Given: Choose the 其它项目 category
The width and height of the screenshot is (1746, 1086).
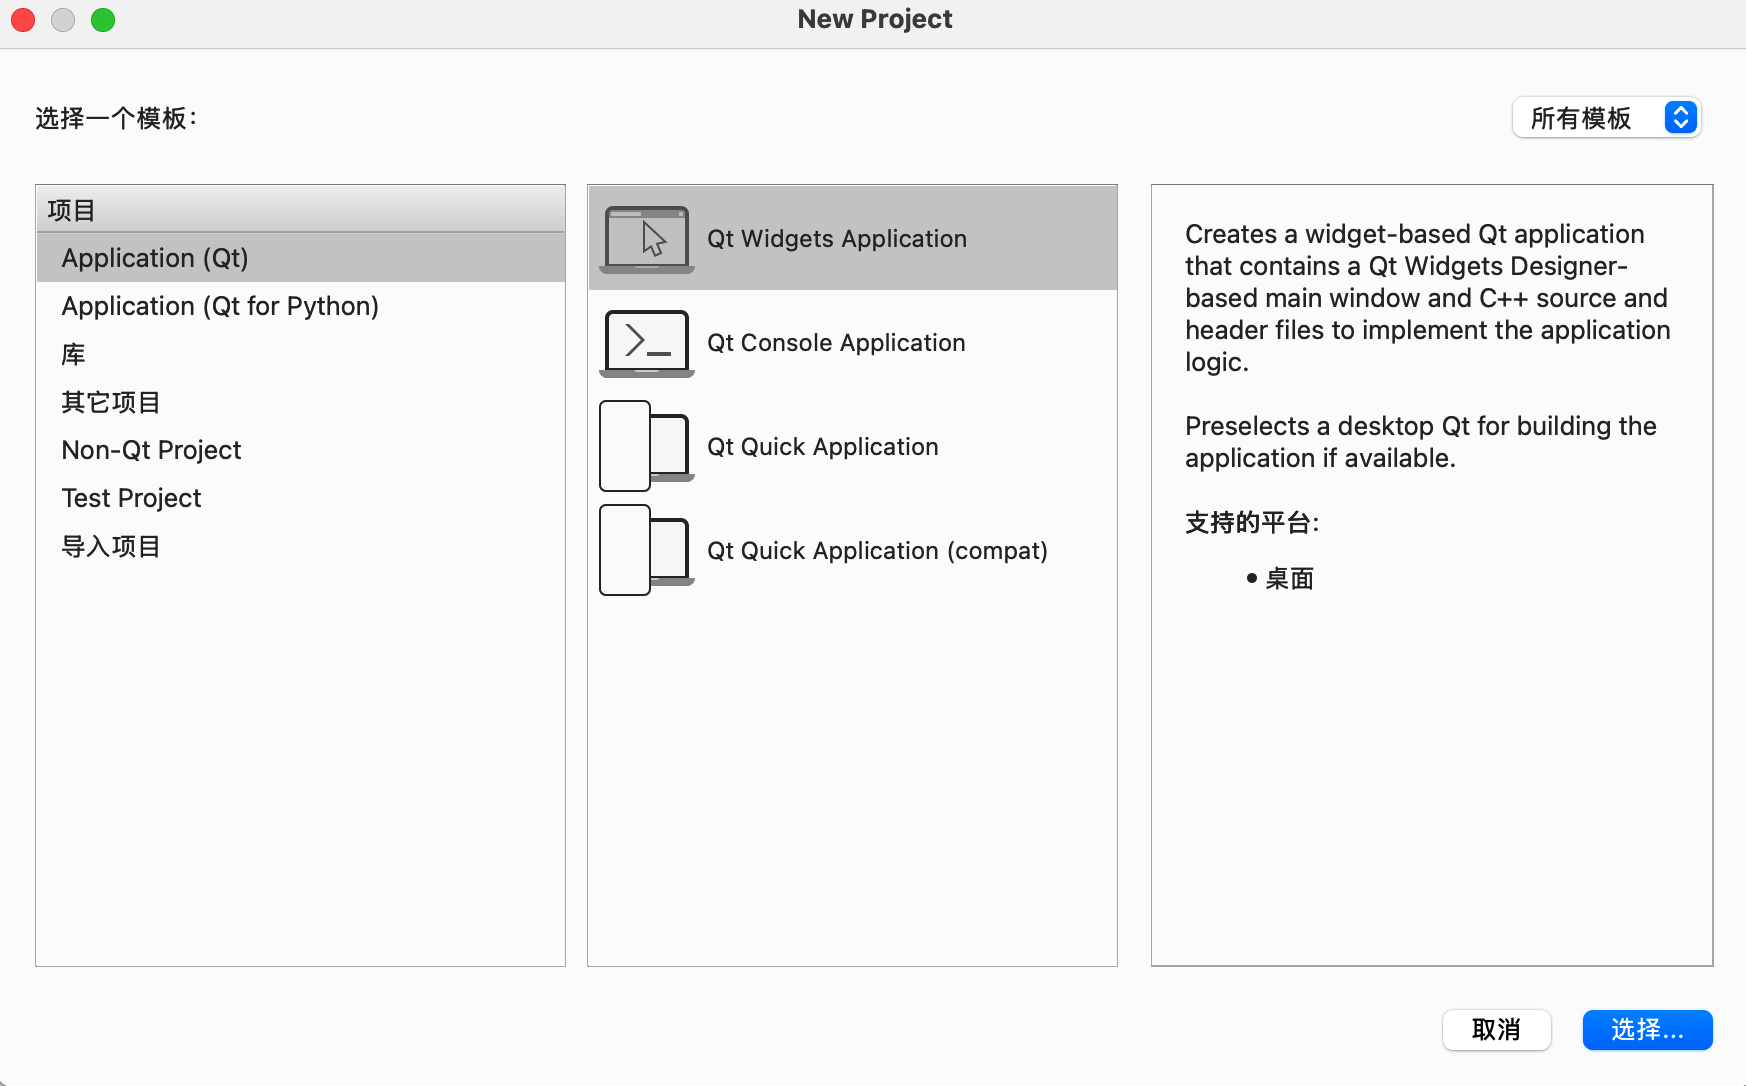Looking at the screenshot, I should 300,402.
